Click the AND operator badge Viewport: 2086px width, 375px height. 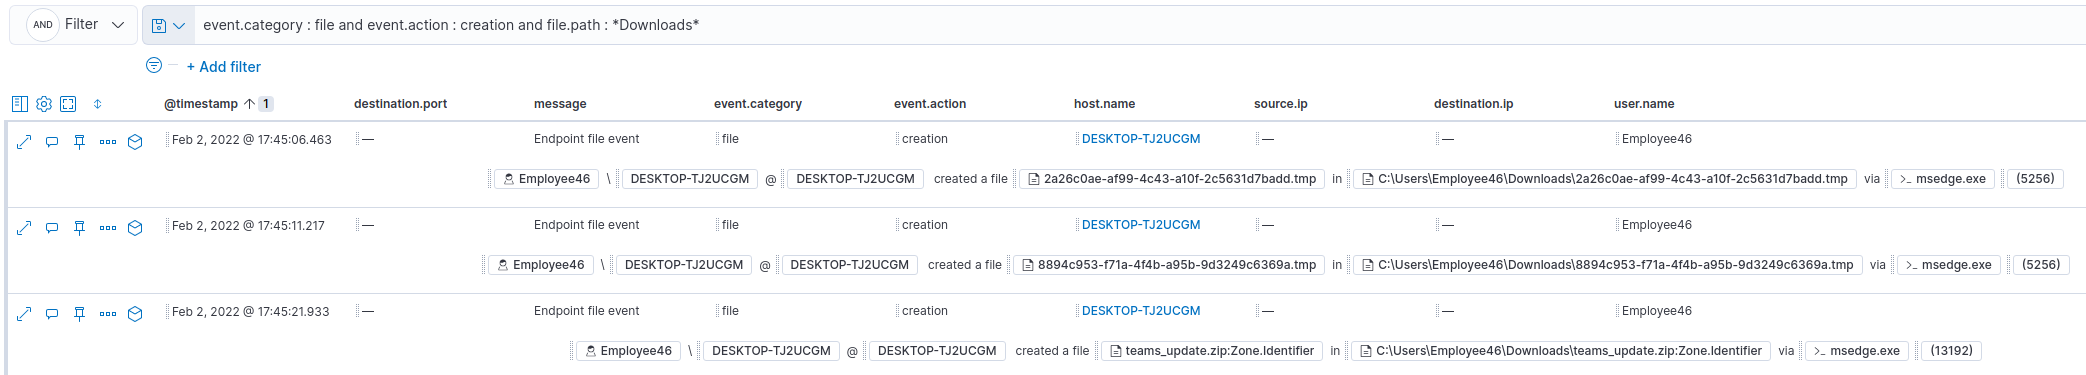click(x=43, y=25)
